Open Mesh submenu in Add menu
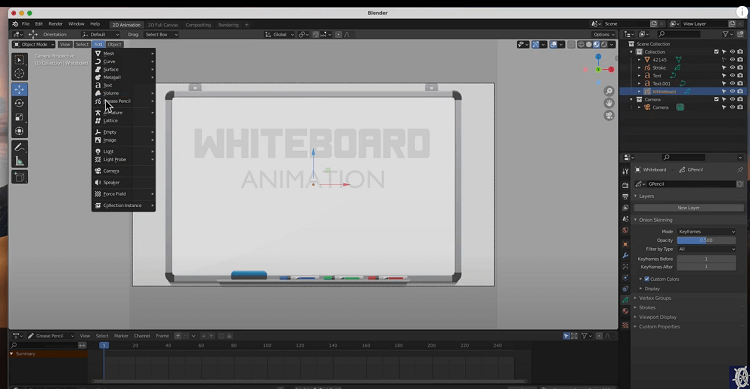Viewport: 750px width, 389px height. point(124,54)
